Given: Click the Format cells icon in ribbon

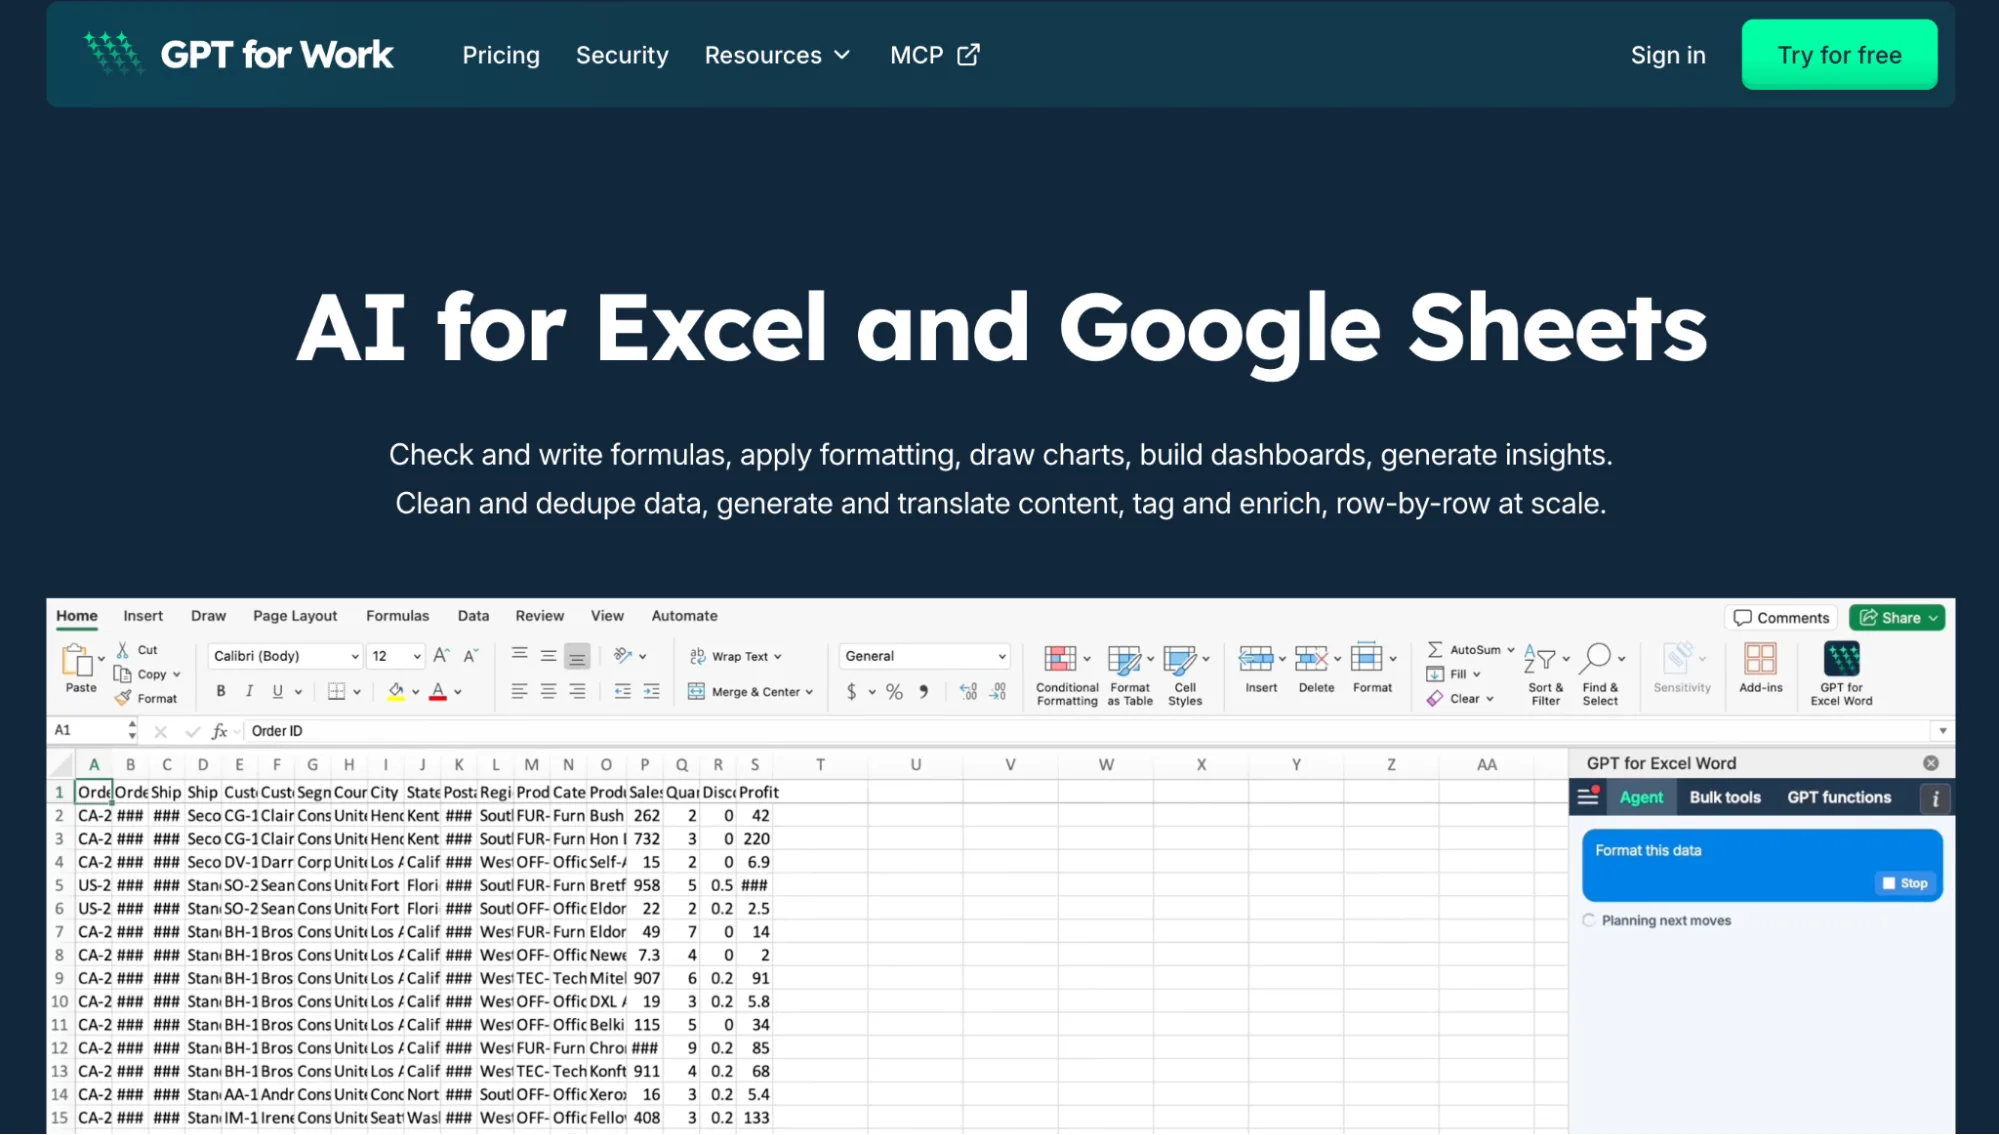Looking at the screenshot, I should 1366,658.
